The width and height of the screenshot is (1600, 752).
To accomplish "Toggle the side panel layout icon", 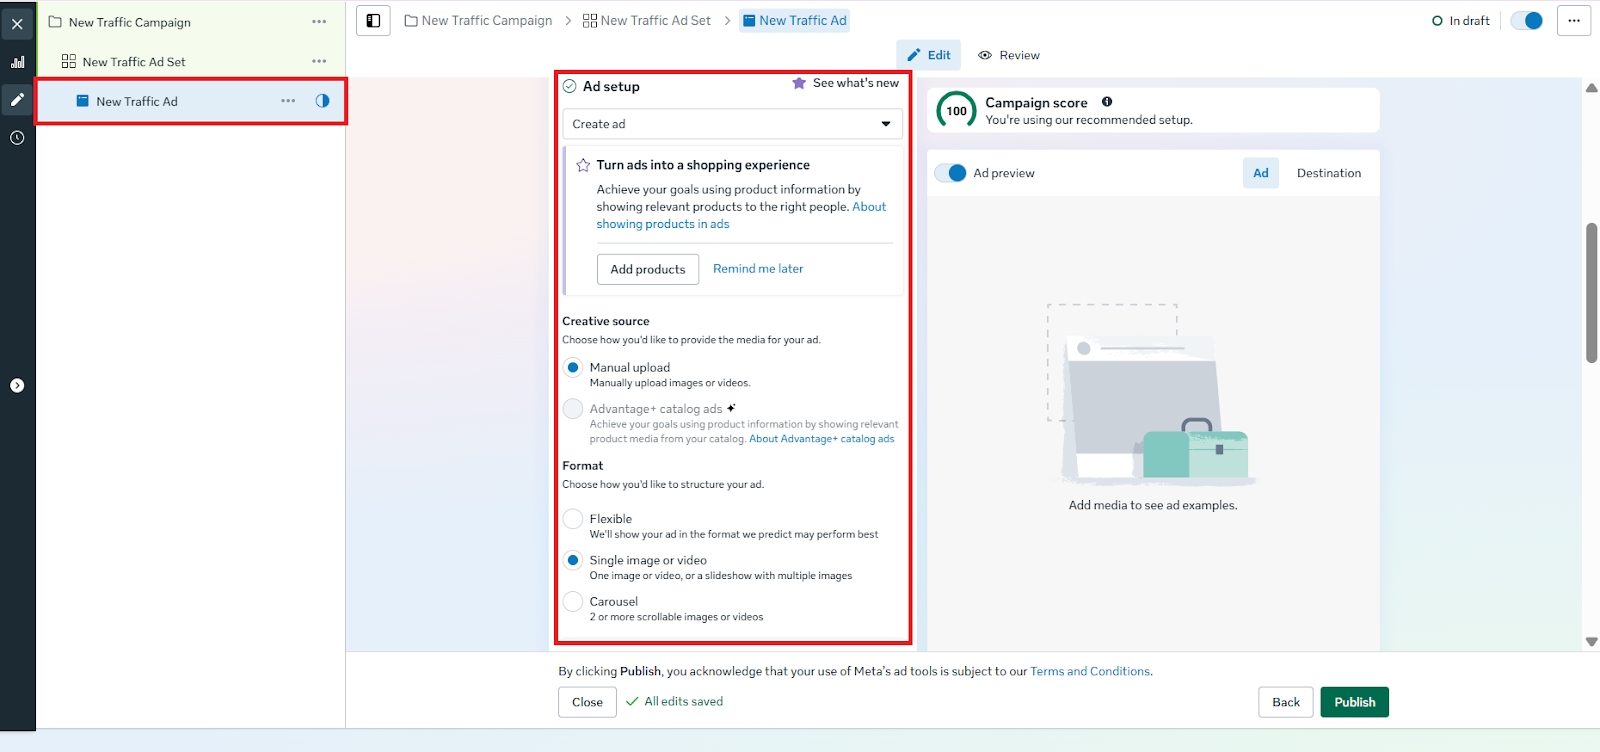I will [373, 21].
